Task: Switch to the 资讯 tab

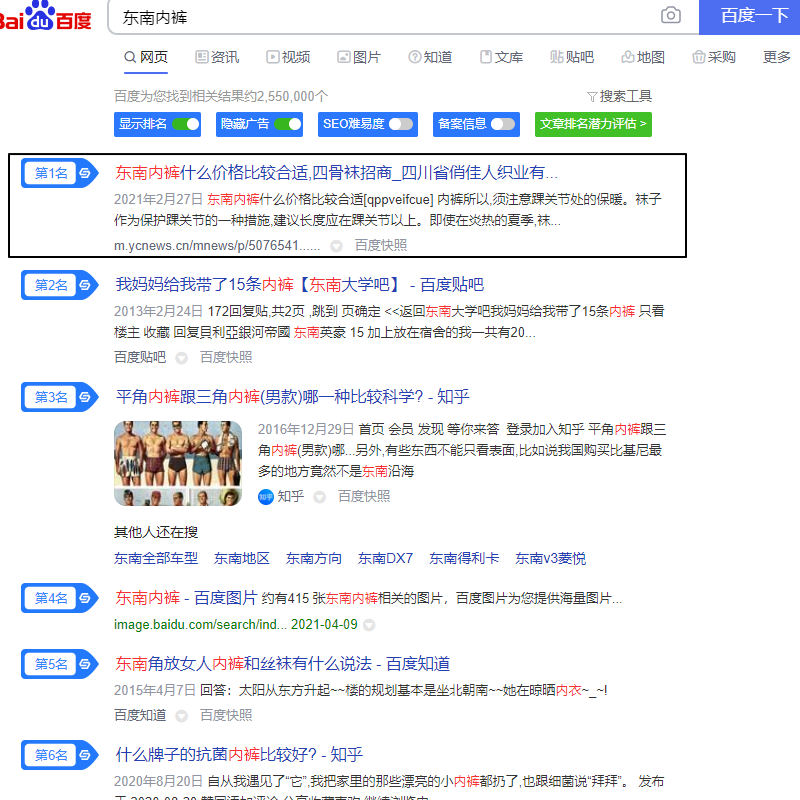Action: [x=217, y=57]
